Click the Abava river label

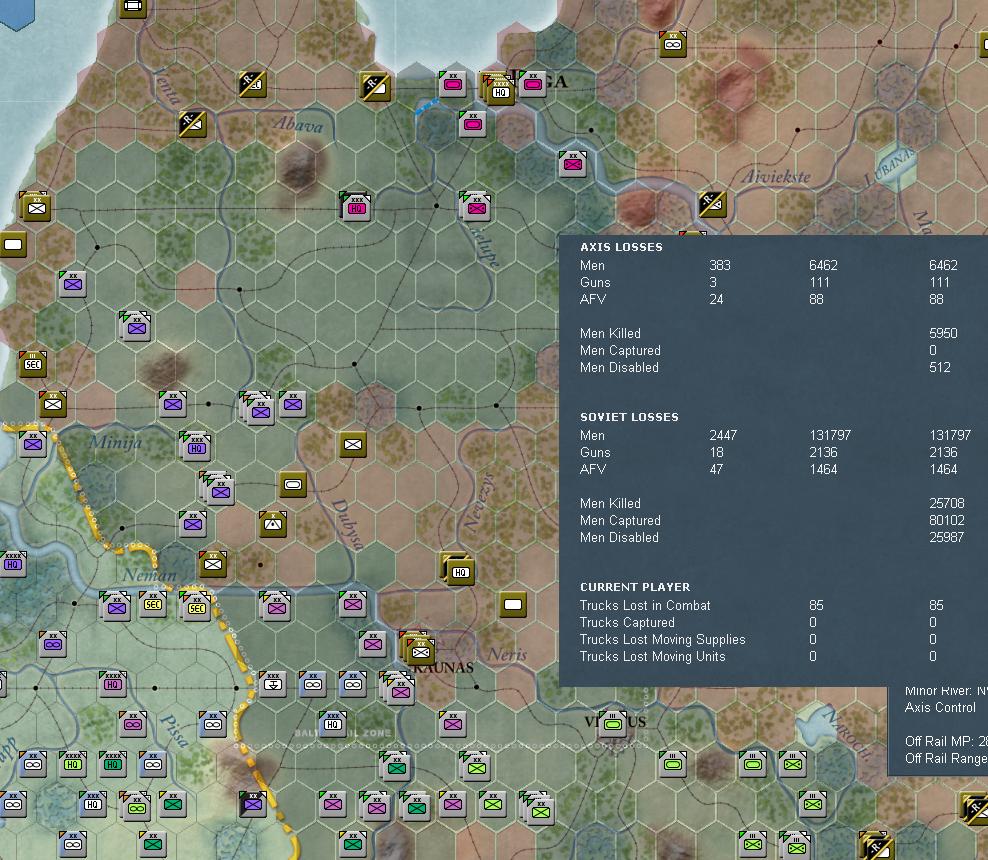click(298, 125)
